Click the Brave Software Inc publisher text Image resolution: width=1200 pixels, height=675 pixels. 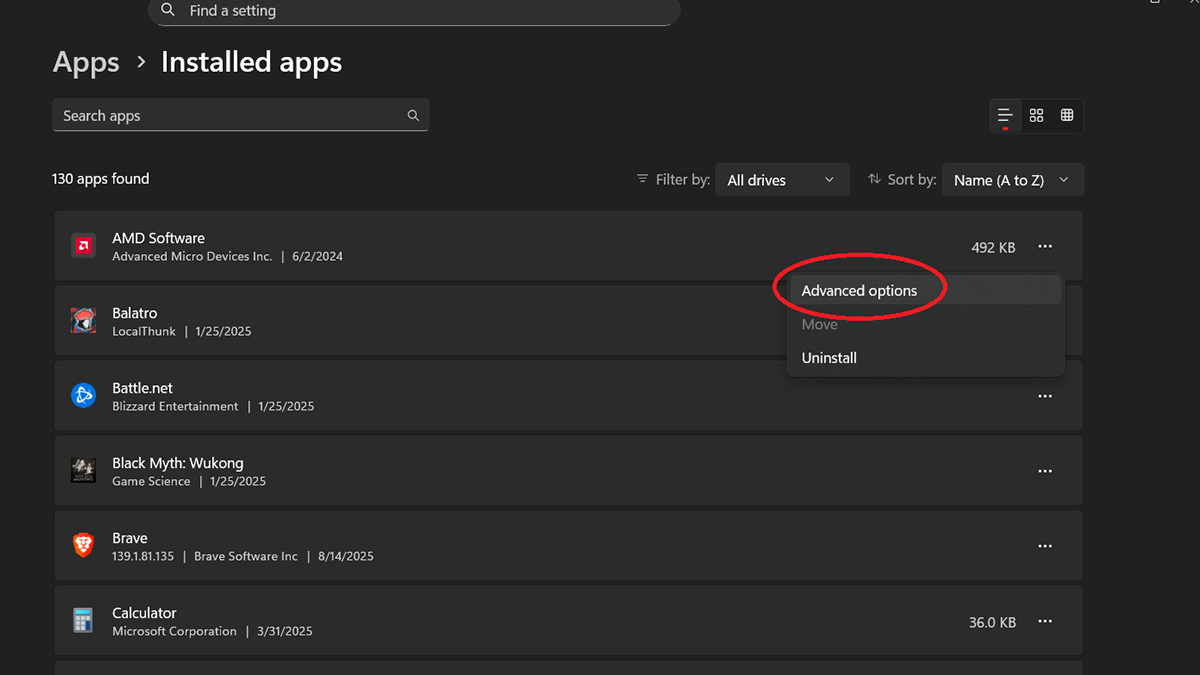[246, 557]
